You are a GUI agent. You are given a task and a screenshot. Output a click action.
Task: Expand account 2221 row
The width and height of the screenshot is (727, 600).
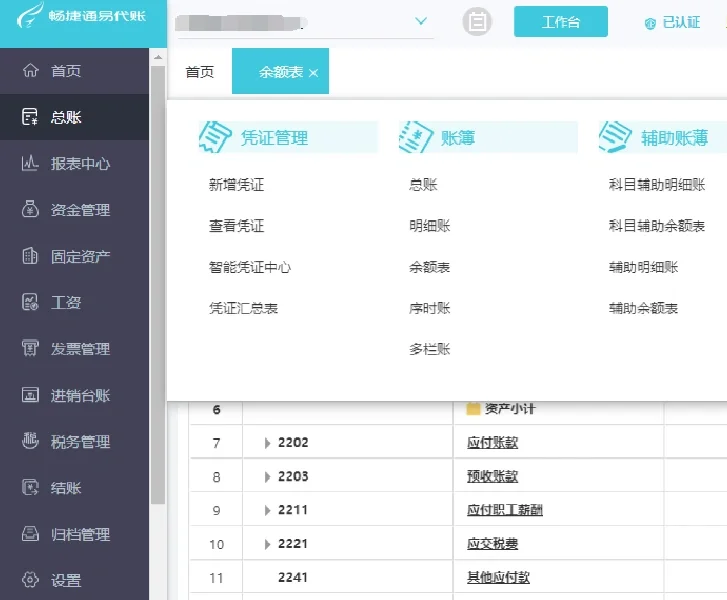267,544
